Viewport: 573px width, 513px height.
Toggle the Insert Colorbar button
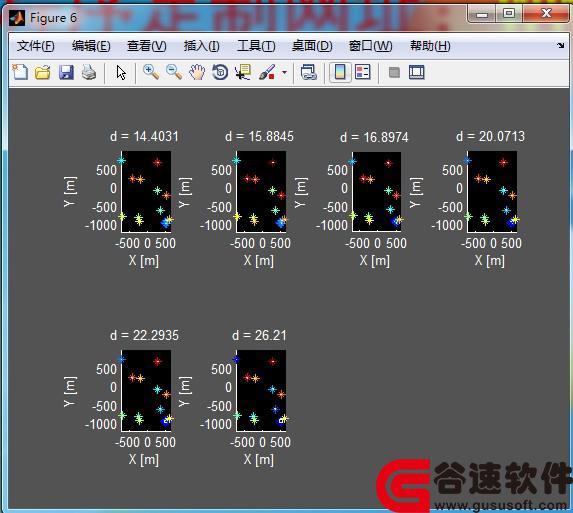coord(340,72)
